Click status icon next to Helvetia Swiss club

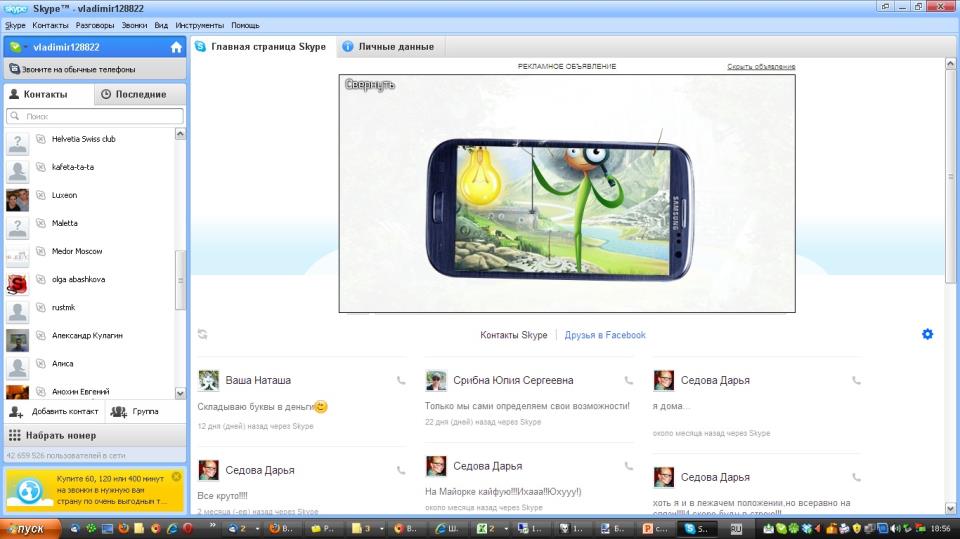click(x=40, y=139)
